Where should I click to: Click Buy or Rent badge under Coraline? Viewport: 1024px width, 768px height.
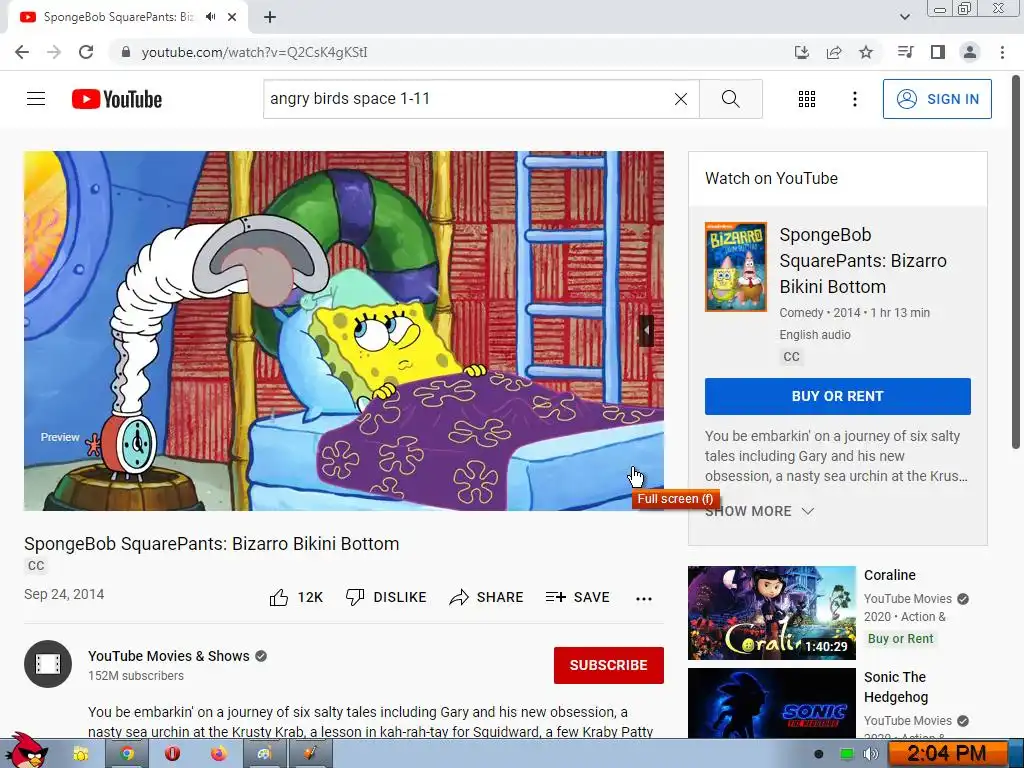pyautogui.click(x=901, y=639)
